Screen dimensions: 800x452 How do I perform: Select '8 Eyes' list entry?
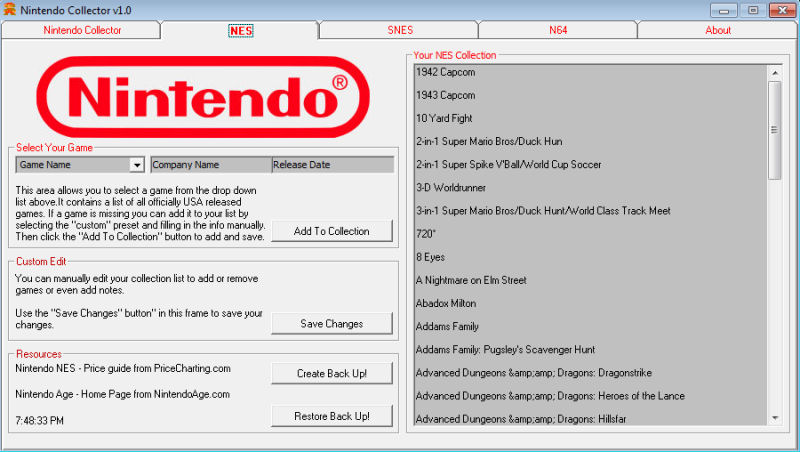430,257
